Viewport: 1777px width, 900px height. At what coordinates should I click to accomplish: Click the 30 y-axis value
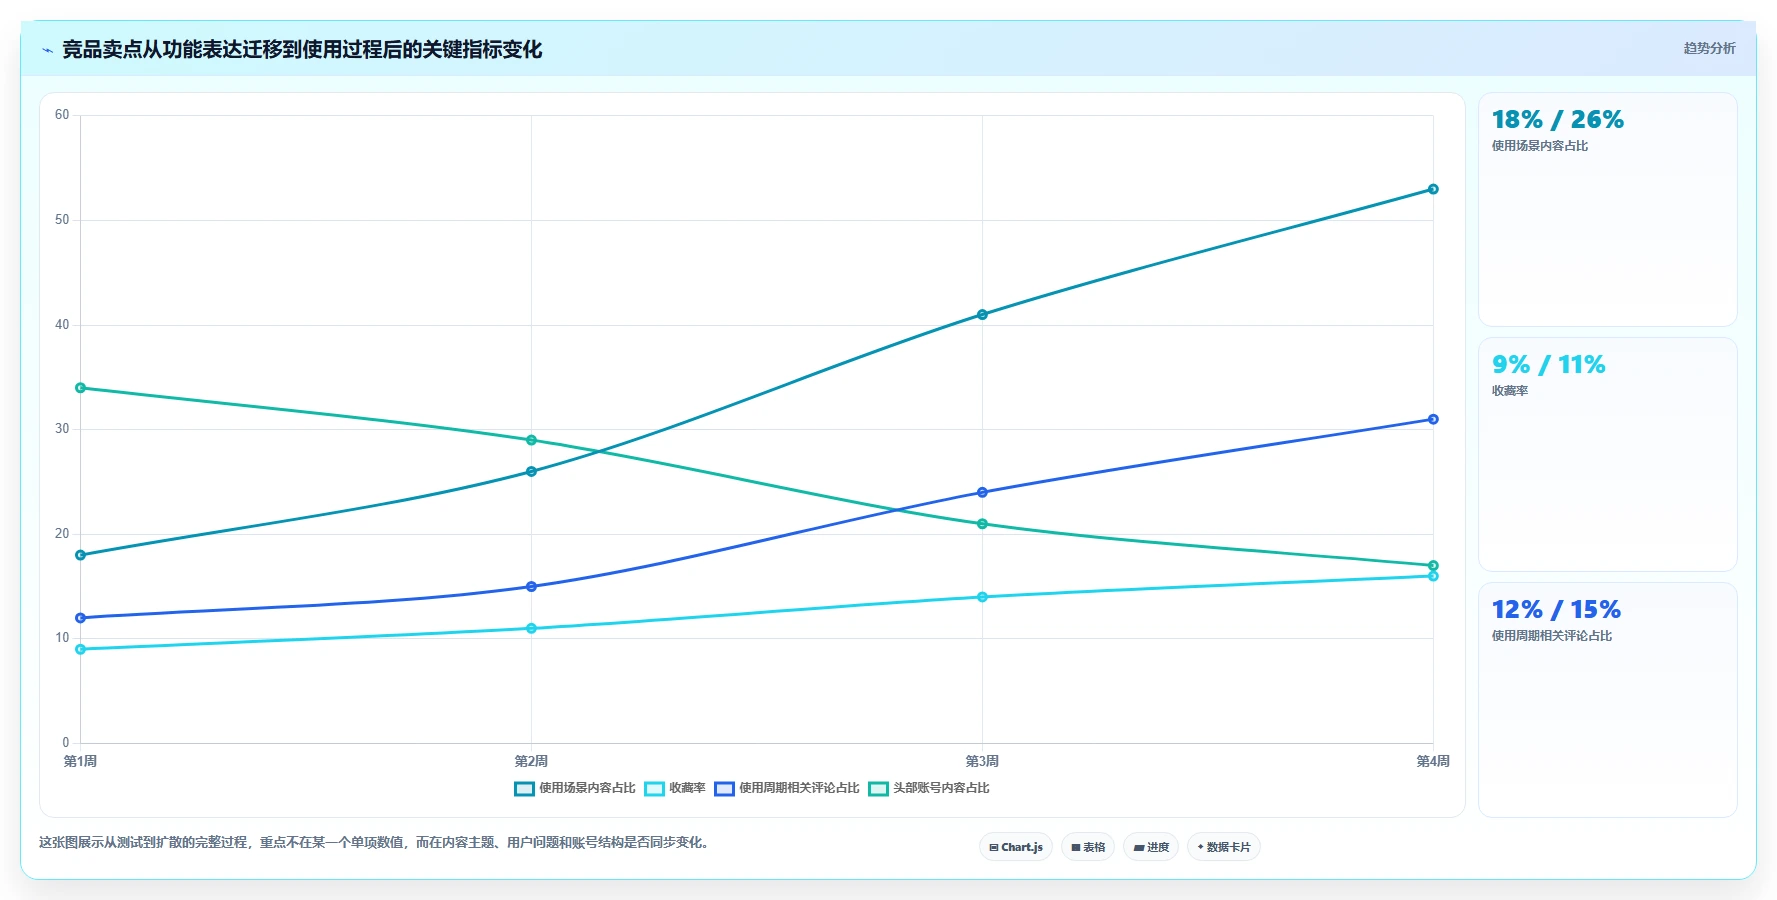click(62, 429)
